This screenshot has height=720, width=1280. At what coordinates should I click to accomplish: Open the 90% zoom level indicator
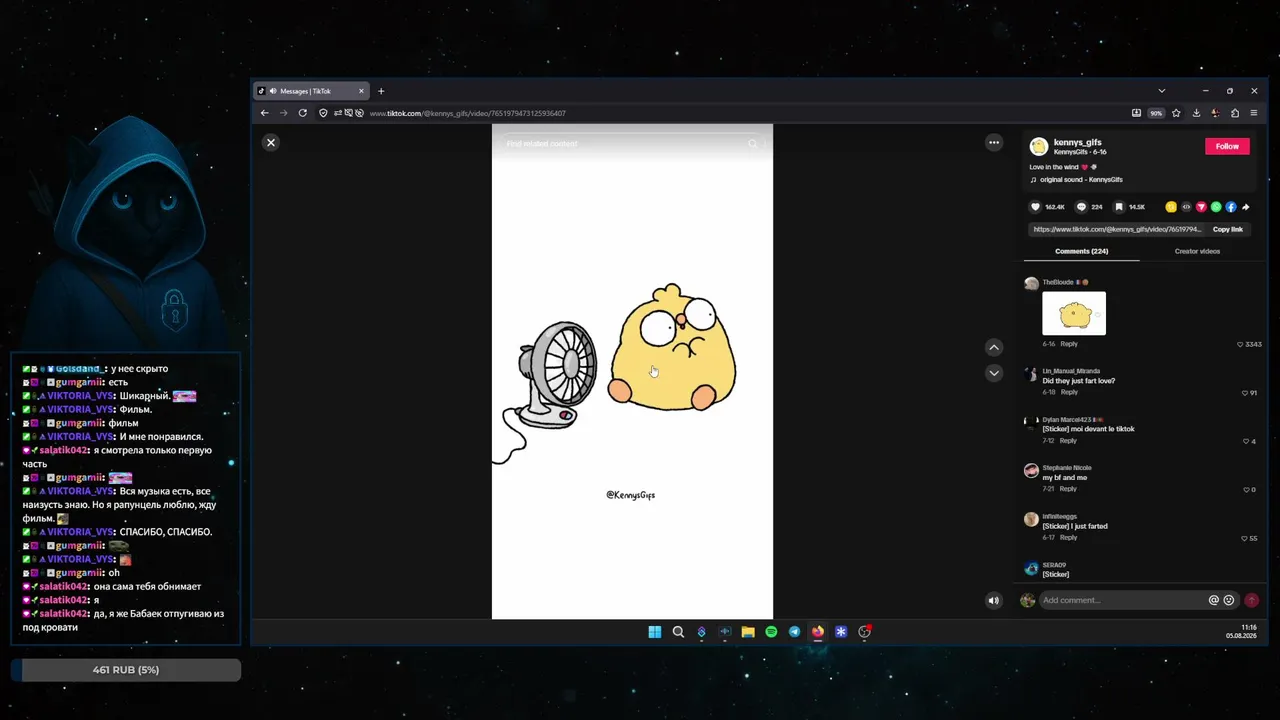pyautogui.click(x=1156, y=113)
